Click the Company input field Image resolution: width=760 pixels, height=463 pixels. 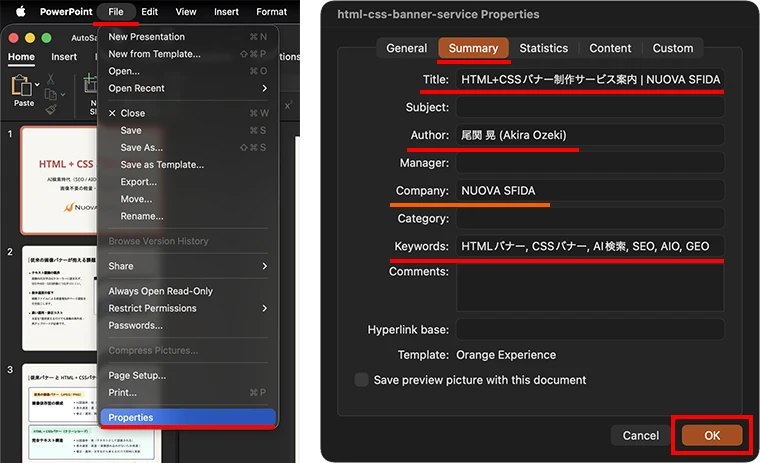click(590, 191)
